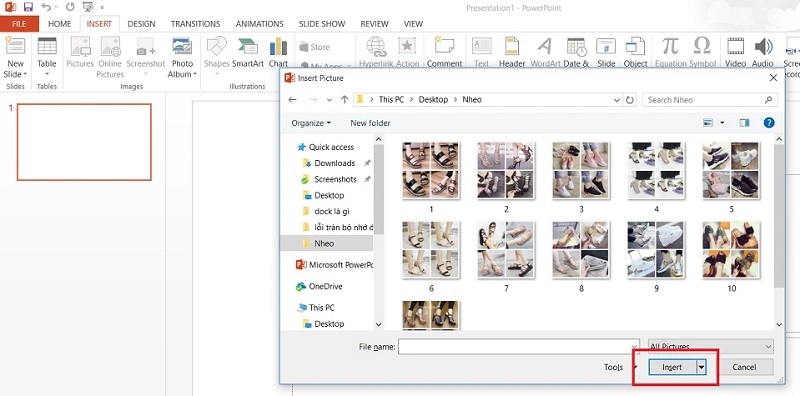Select Downloads in Quick access
This screenshot has height=396, width=800.
click(x=335, y=163)
